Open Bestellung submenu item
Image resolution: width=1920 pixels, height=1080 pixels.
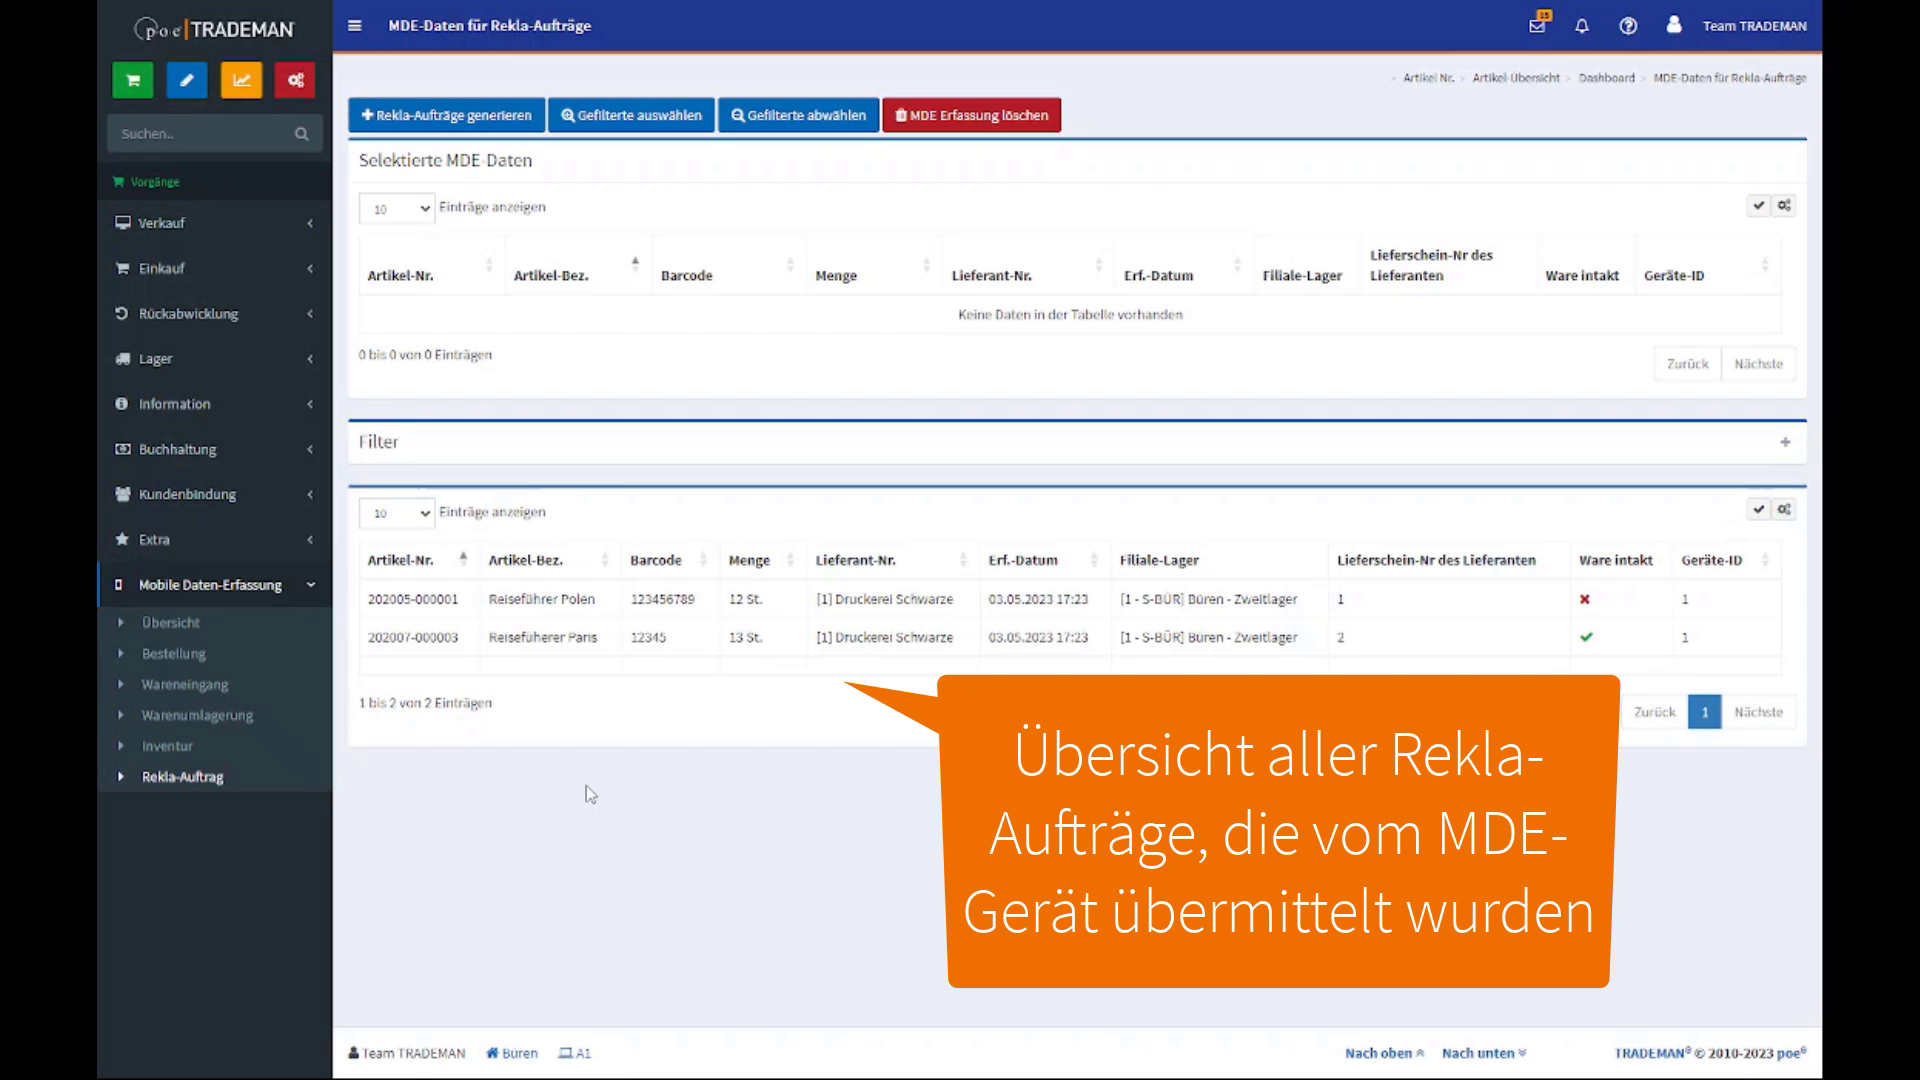click(174, 654)
